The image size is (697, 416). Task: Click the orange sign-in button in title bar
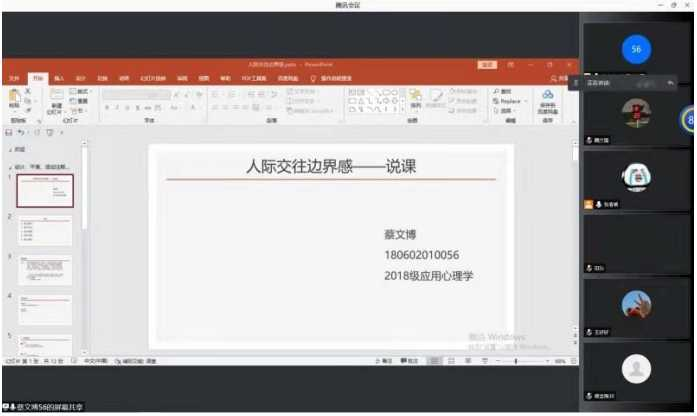pyautogui.click(x=487, y=64)
